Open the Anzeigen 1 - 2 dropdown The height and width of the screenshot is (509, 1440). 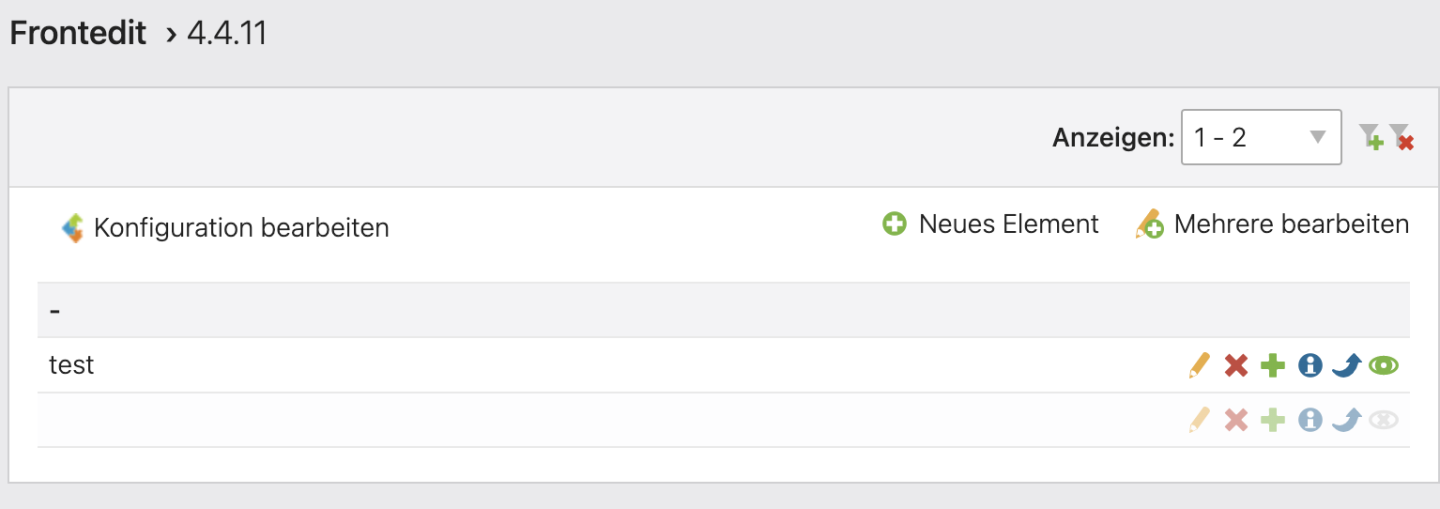[x=1260, y=137]
